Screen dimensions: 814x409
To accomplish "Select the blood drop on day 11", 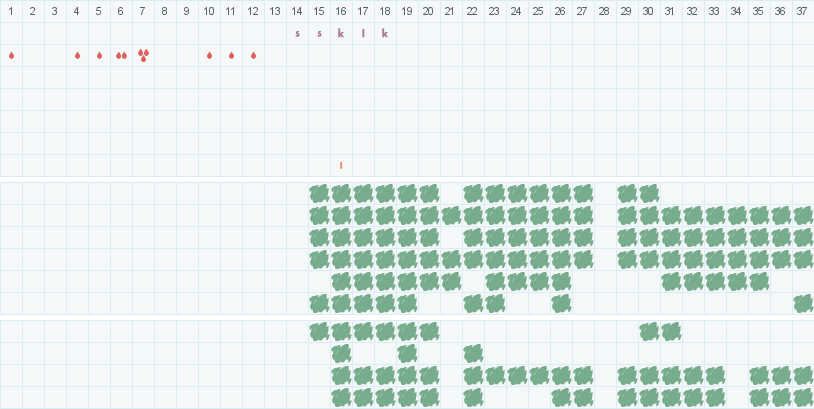I will (231, 55).
